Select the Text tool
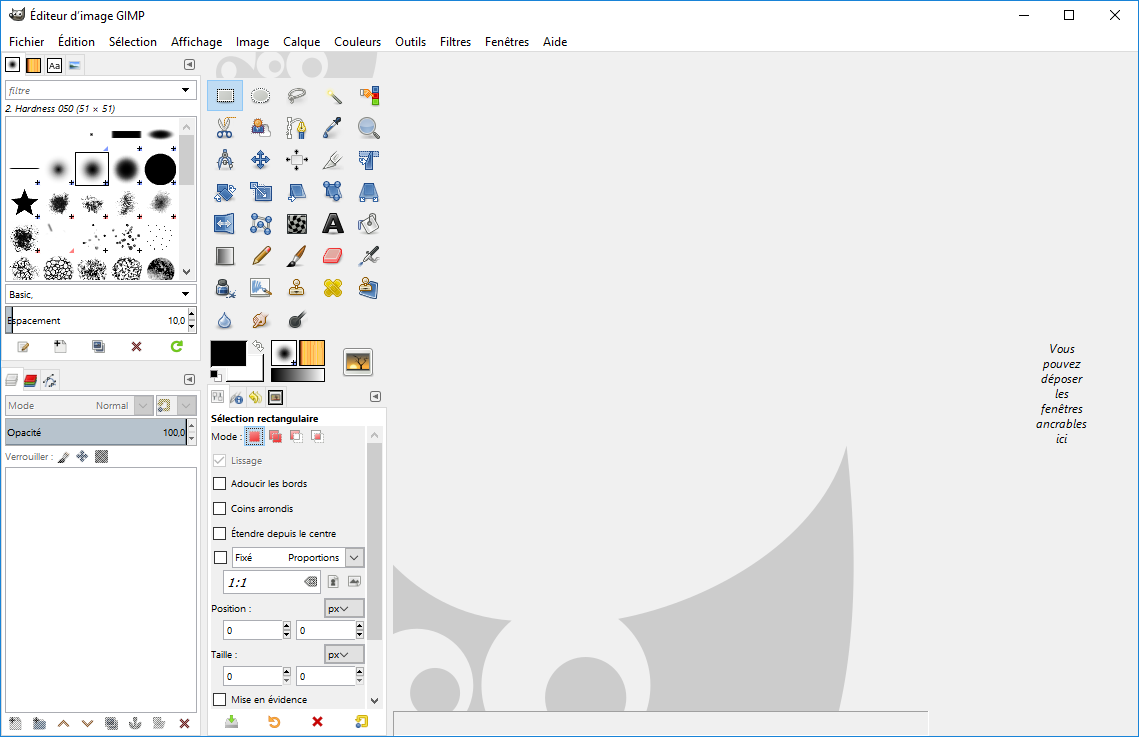The width and height of the screenshot is (1139, 737). pos(333,224)
